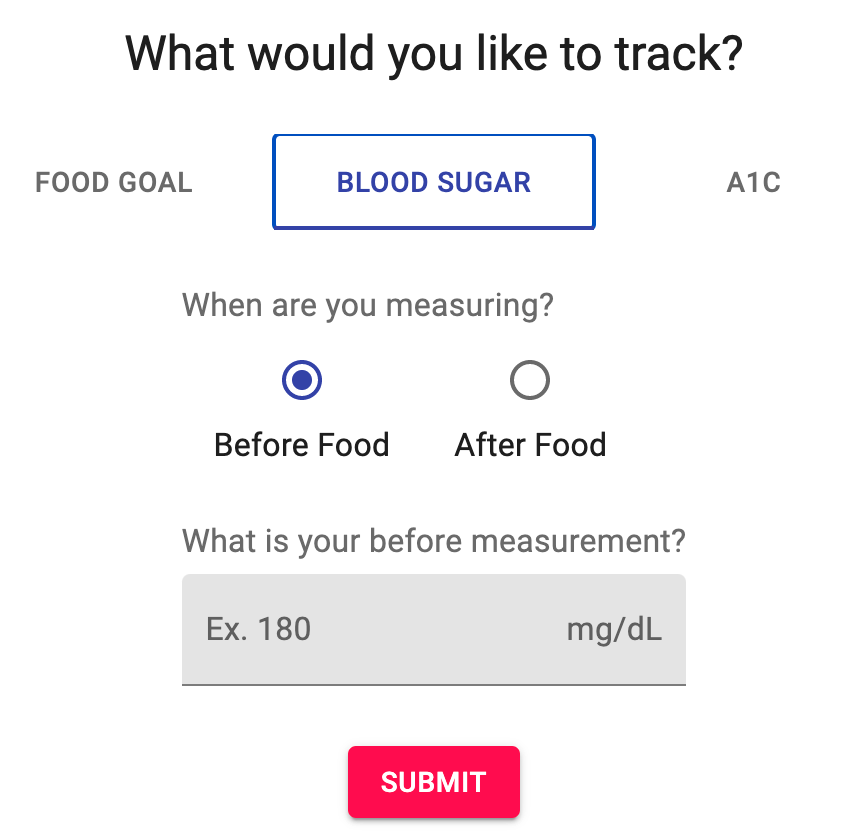Select the Before Food radio button
The image size is (860, 834).
(302, 380)
